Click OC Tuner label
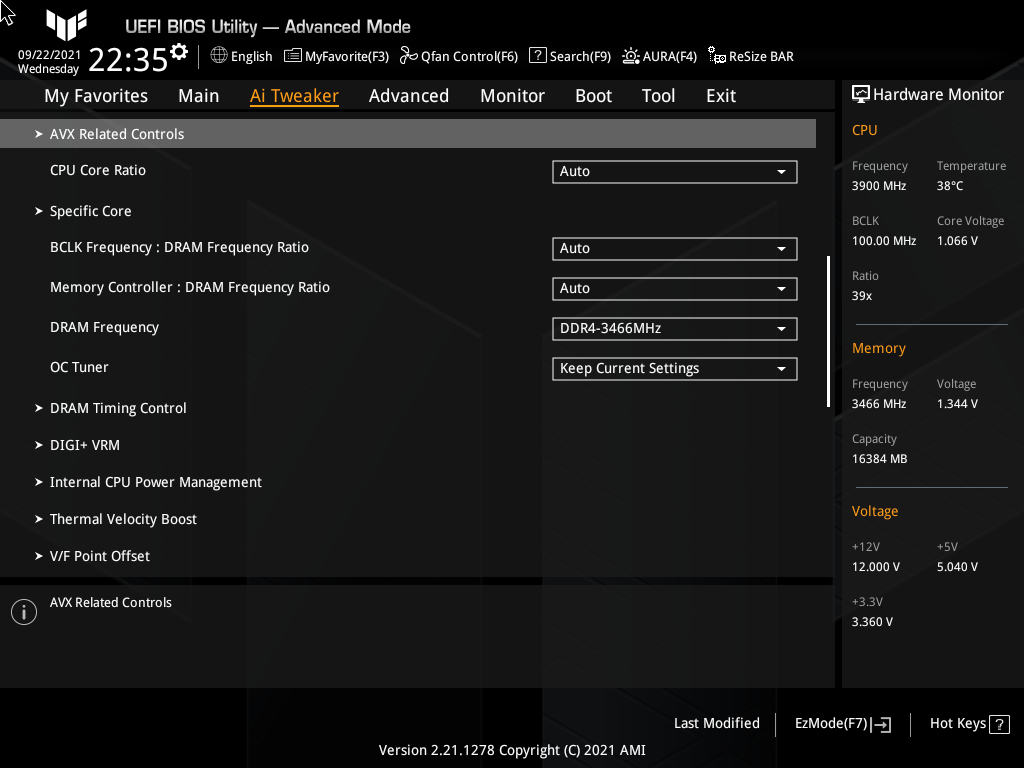 point(79,367)
